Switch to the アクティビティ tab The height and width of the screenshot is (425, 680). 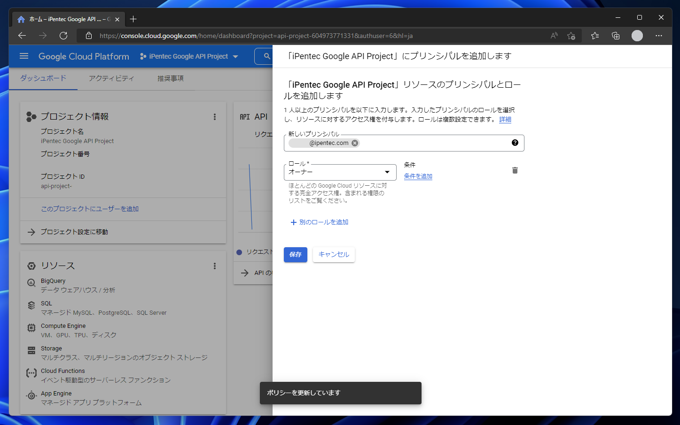[x=111, y=78]
